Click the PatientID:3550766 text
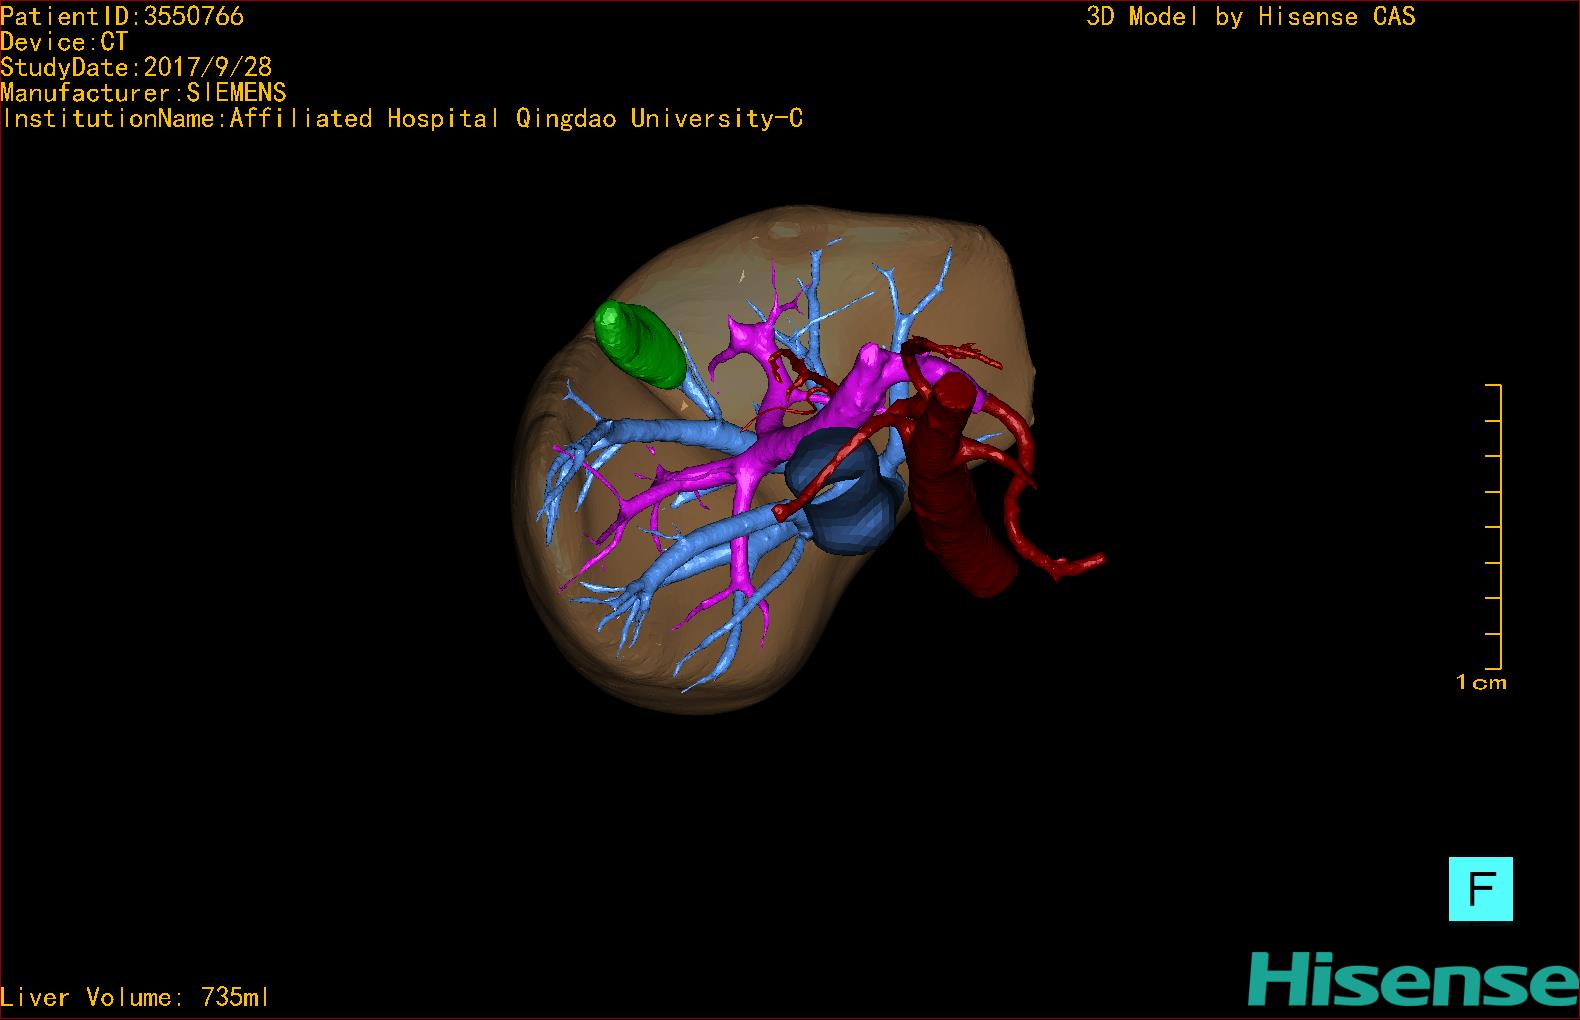 [x=122, y=16]
